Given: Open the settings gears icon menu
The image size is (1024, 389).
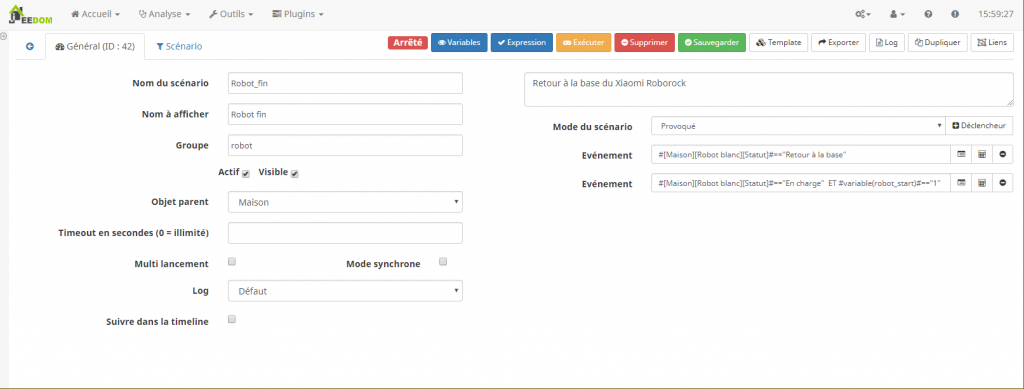Looking at the screenshot, I should (863, 14).
